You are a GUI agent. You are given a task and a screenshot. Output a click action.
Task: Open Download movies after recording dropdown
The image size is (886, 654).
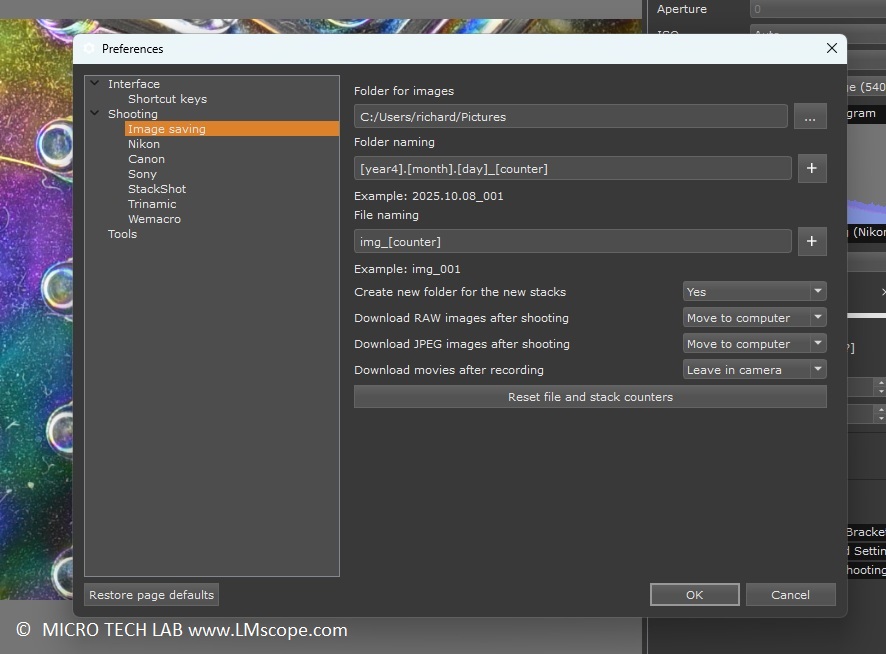pyautogui.click(x=754, y=370)
